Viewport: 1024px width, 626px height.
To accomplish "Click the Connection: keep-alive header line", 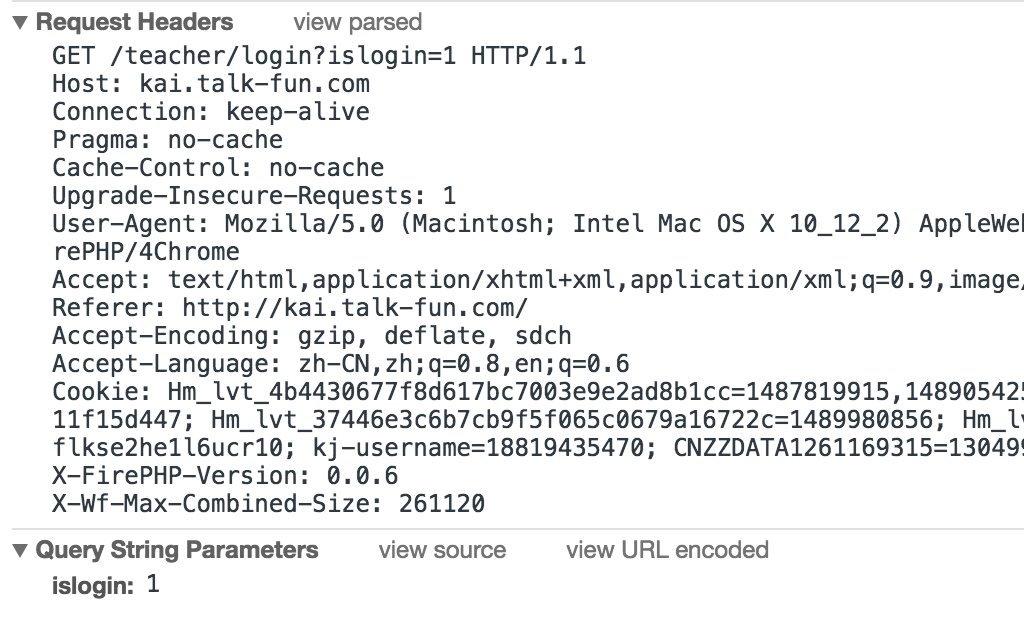I will (x=211, y=112).
